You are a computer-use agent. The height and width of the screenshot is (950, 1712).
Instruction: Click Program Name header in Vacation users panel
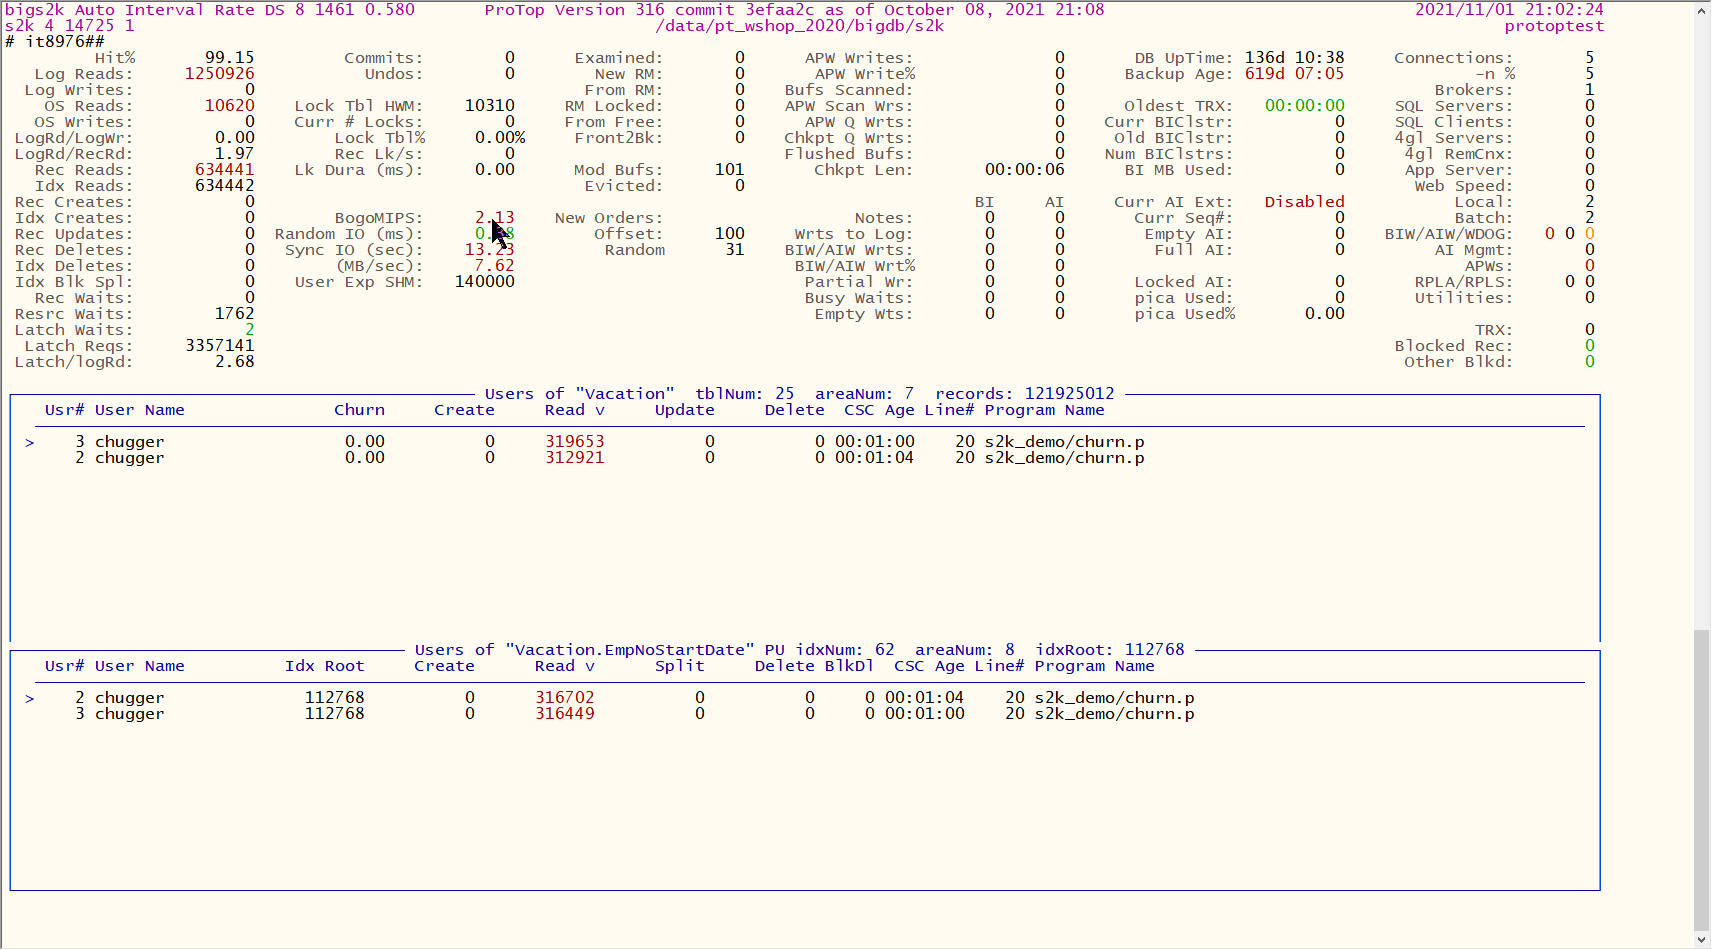(x=1044, y=410)
